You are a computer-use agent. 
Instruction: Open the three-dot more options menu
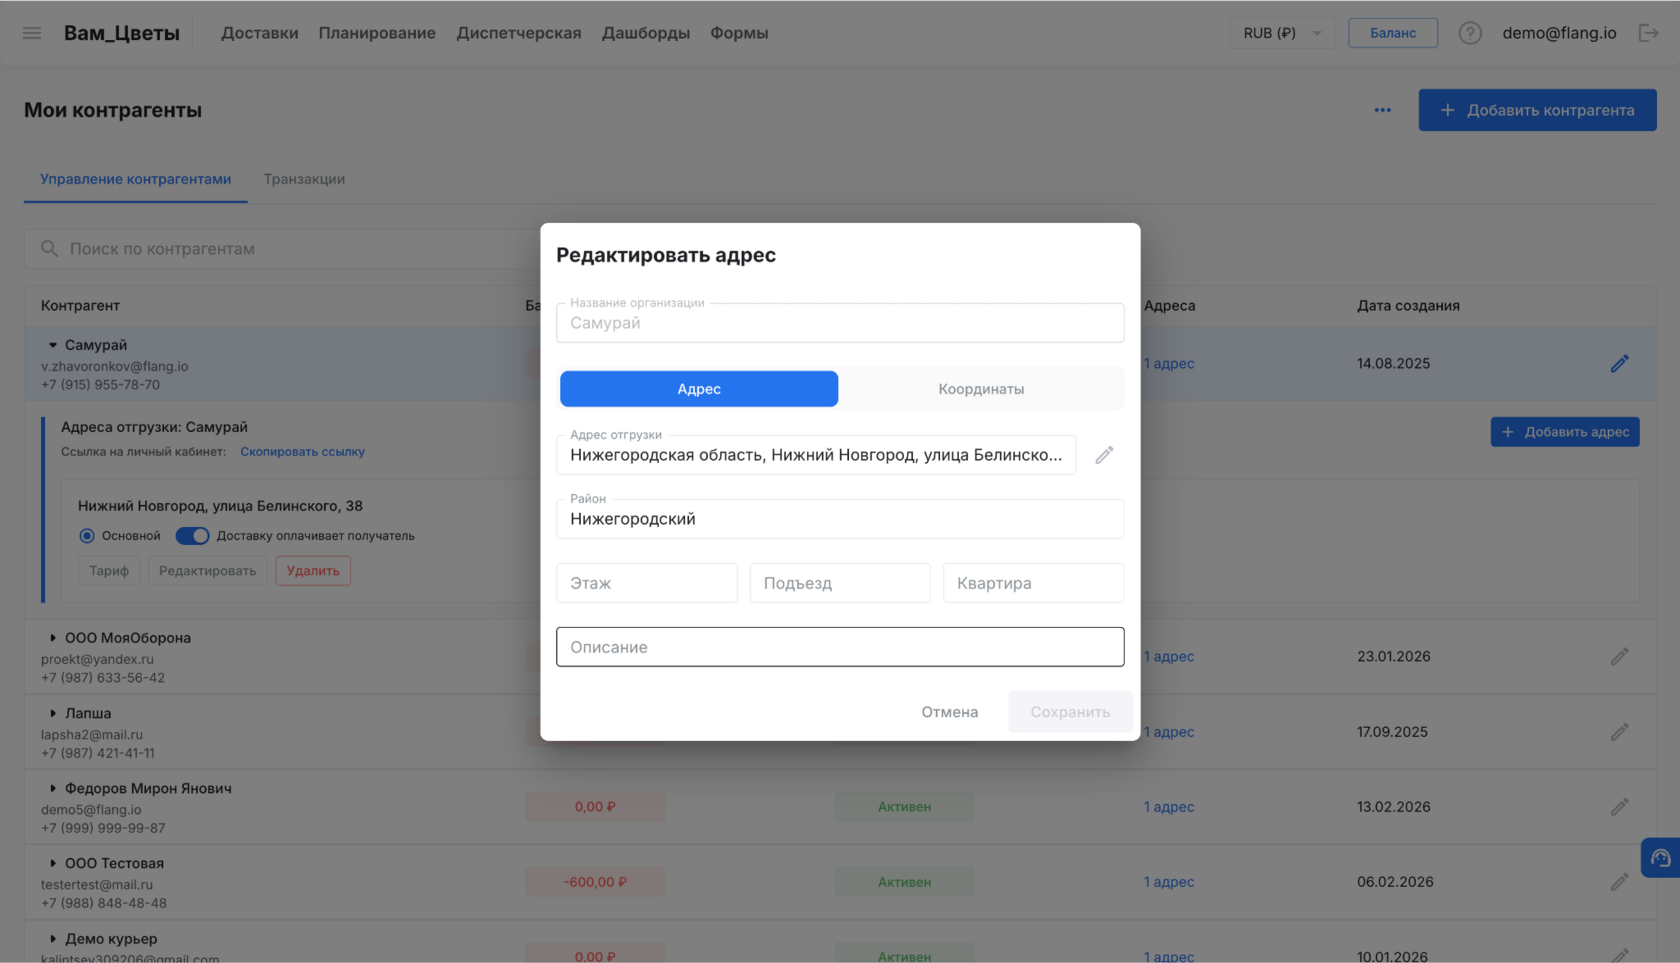[1382, 110]
